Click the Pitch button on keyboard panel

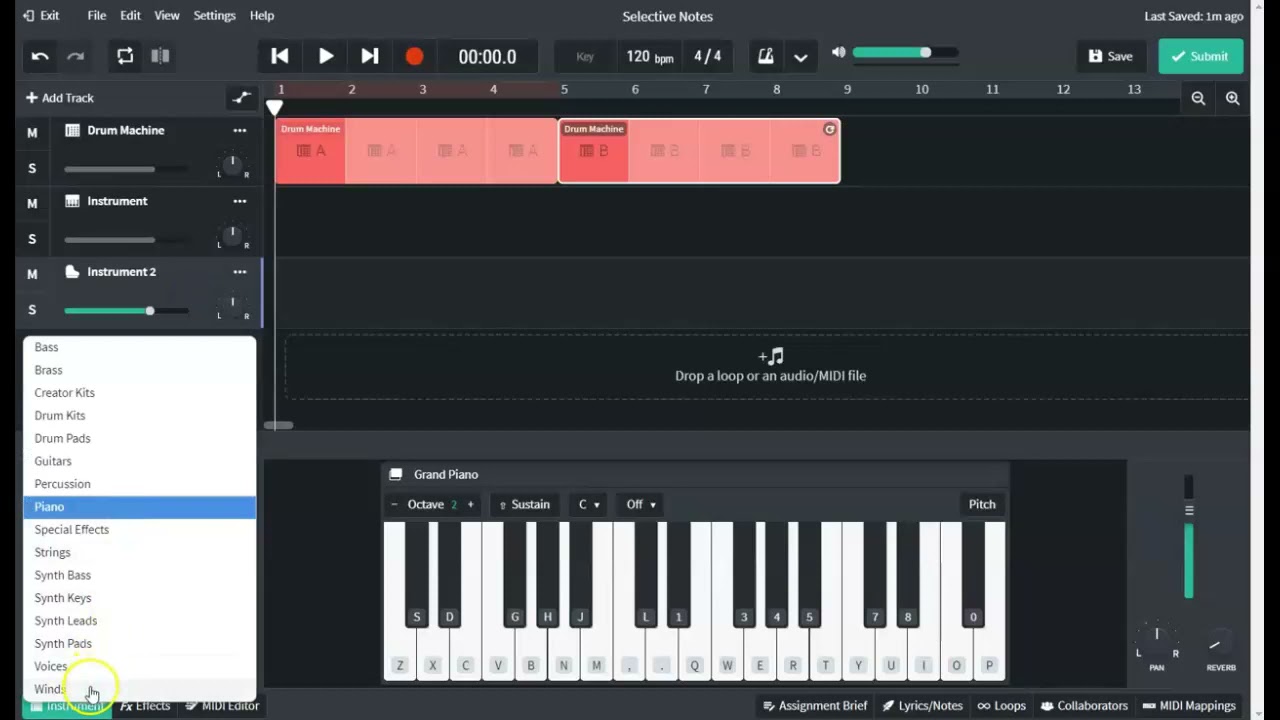click(x=982, y=505)
